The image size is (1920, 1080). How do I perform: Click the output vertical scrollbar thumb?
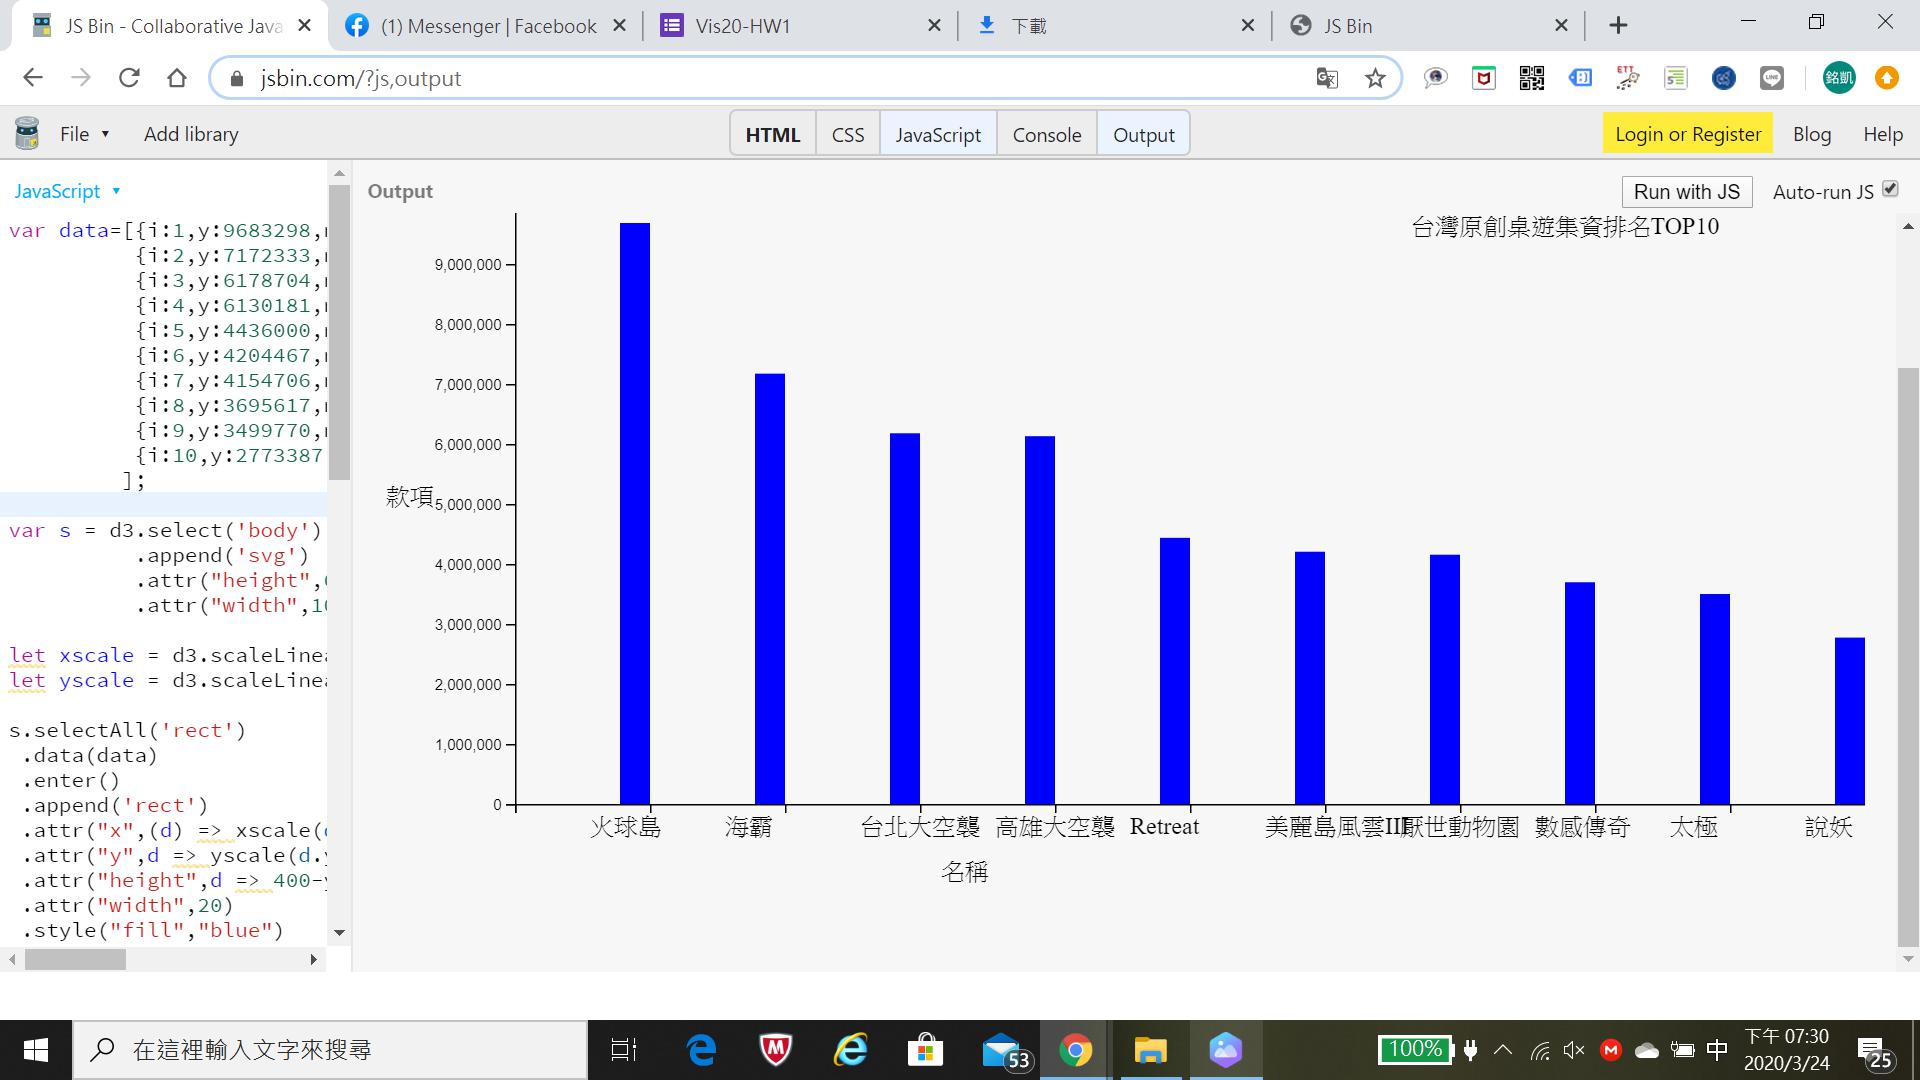coord(1908,656)
